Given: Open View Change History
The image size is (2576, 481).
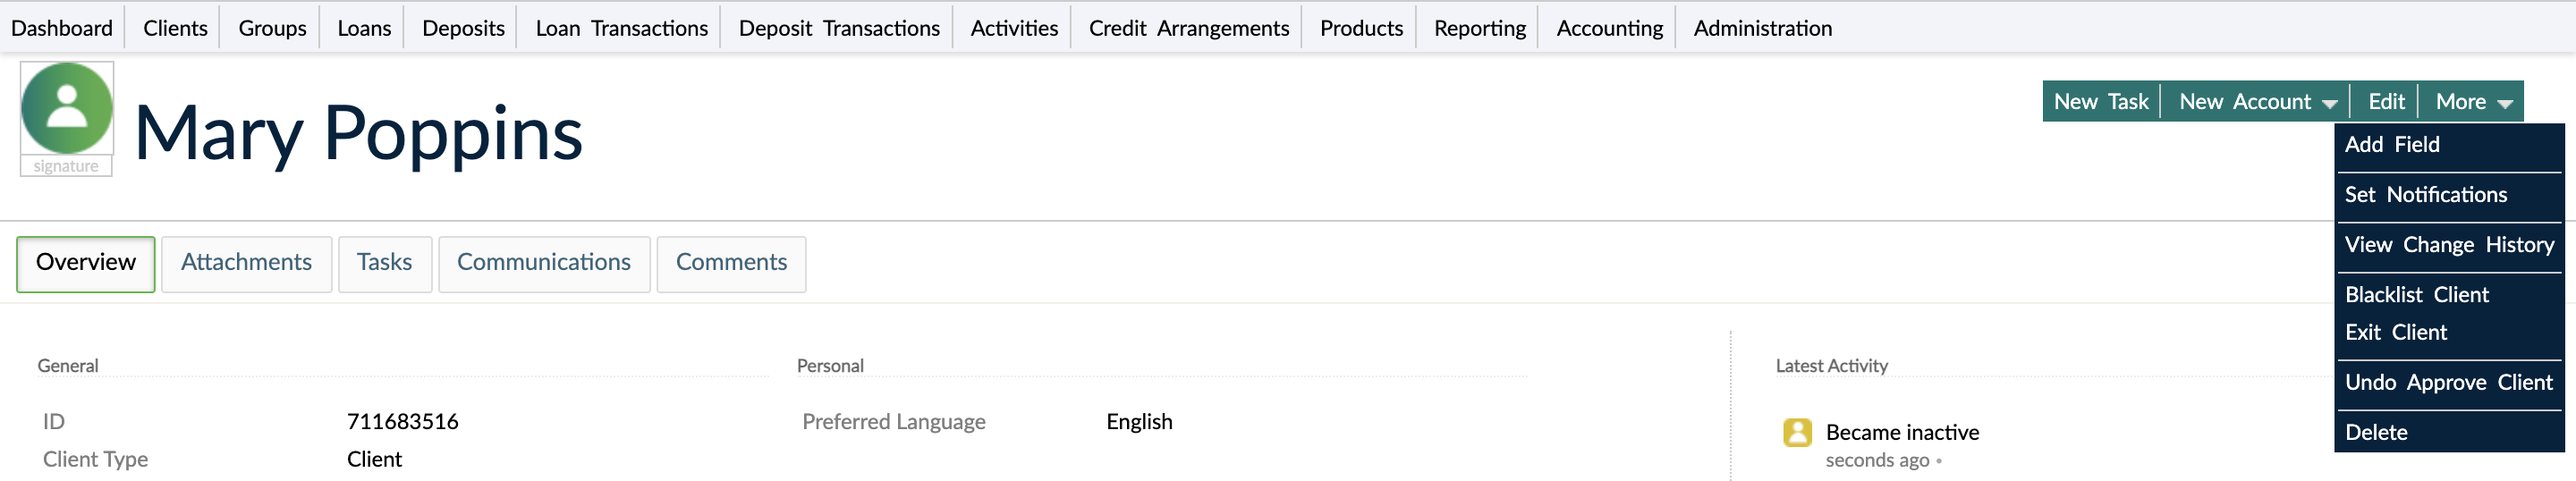Looking at the screenshot, I should [x=2448, y=245].
